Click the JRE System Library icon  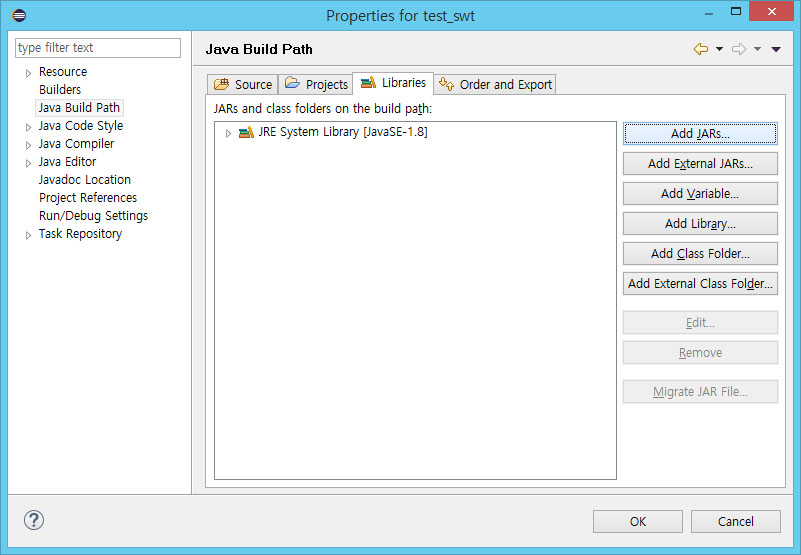(246, 132)
